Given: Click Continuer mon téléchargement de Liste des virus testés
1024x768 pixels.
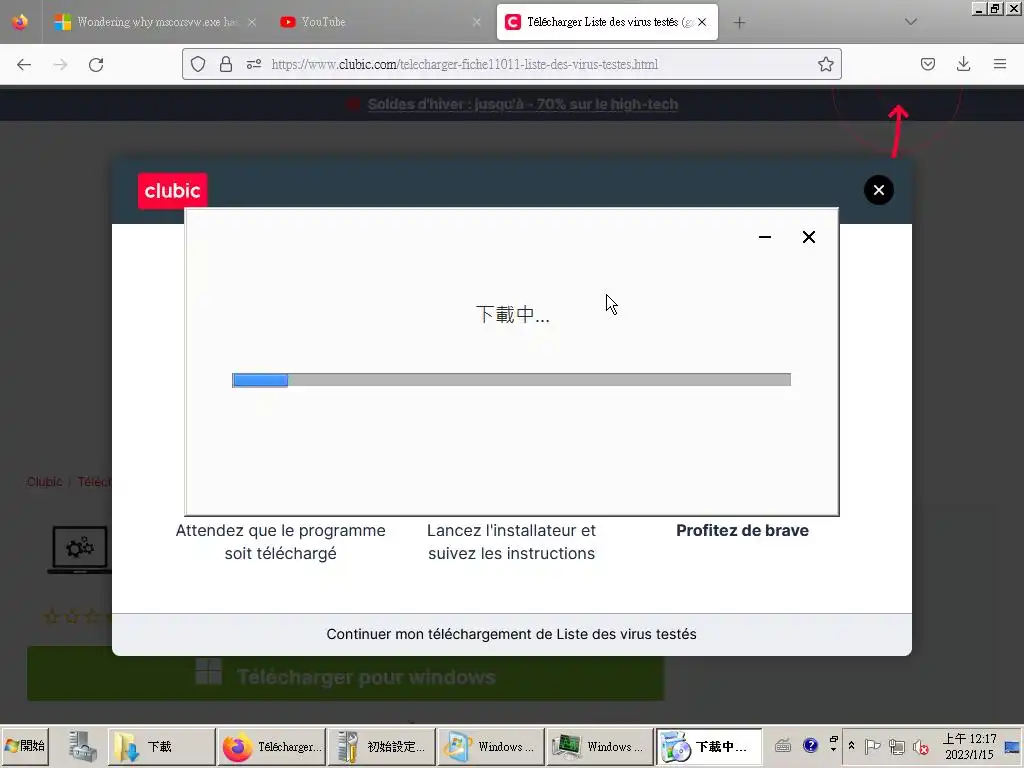Looking at the screenshot, I should (511, 634).
